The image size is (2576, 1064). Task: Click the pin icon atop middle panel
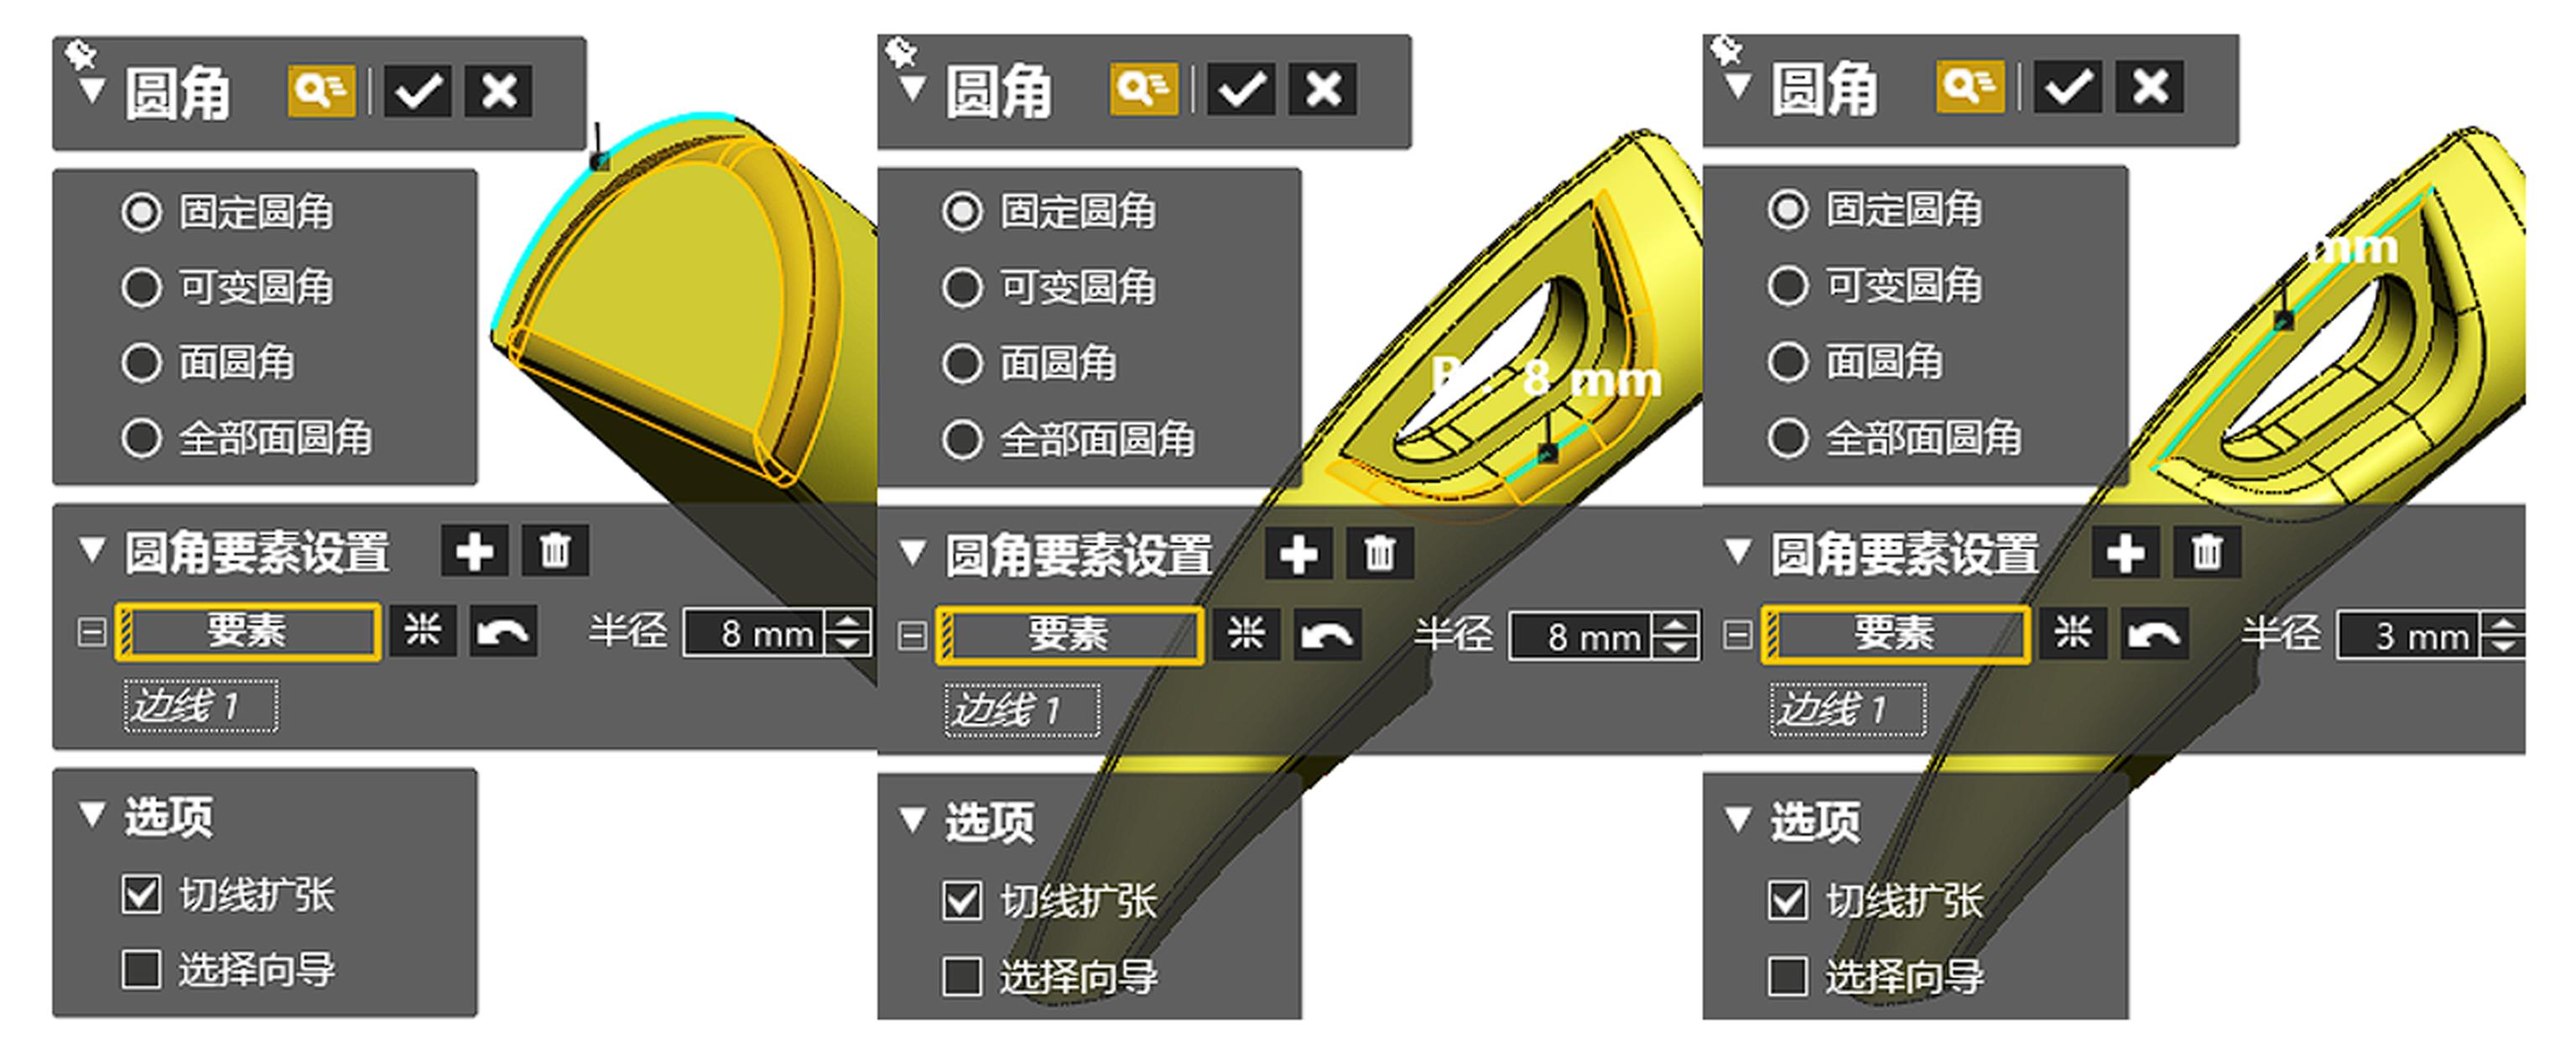(900, 50)
